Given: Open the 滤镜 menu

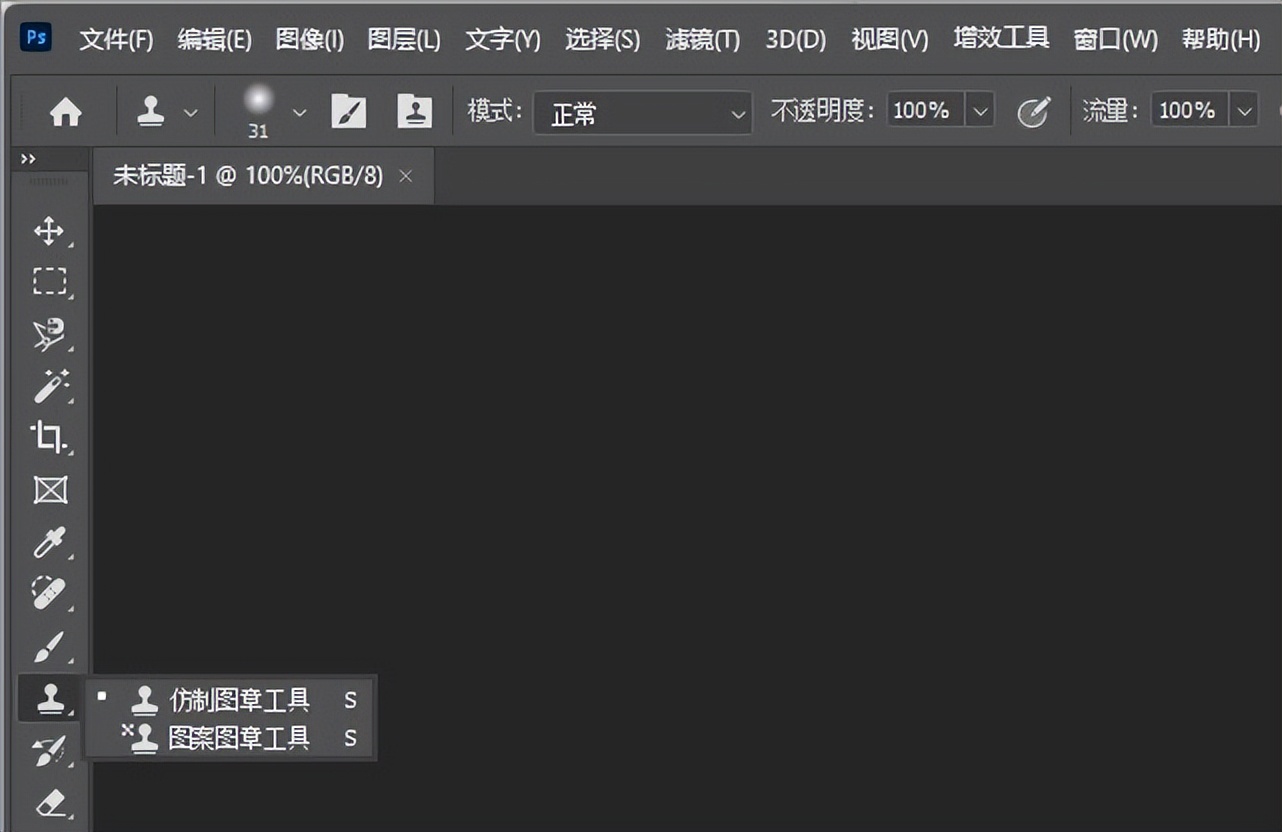Looking at the screenshot, I should point(701,39).
